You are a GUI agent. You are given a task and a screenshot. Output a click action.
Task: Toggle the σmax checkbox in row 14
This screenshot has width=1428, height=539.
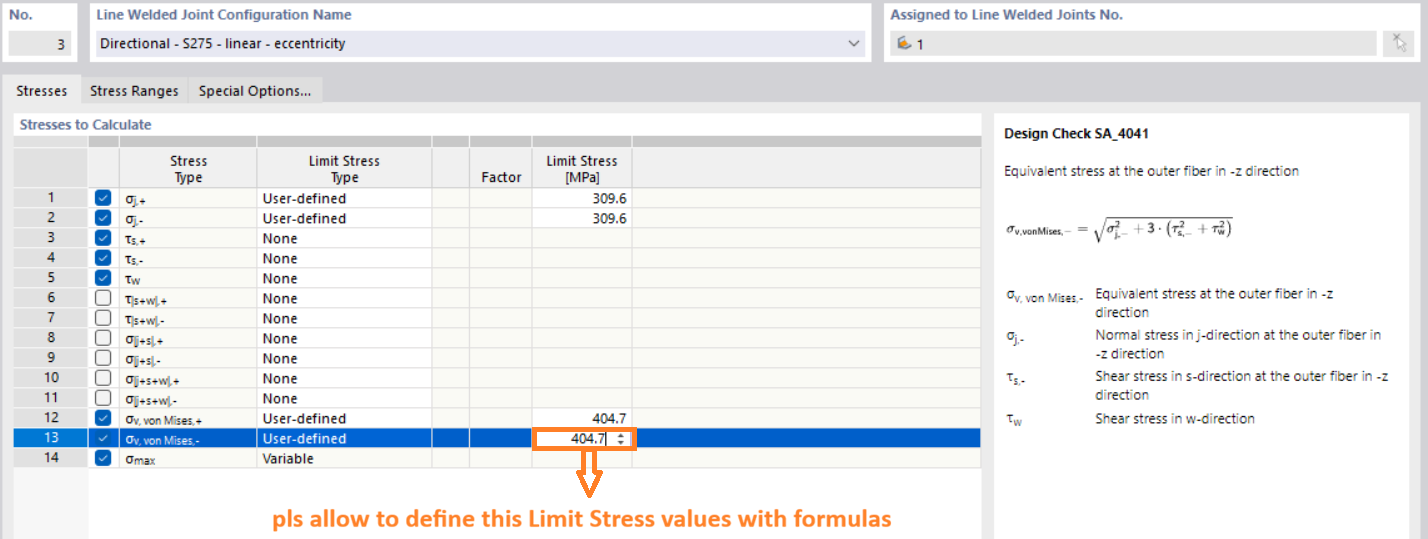click(x=103, y=459)
